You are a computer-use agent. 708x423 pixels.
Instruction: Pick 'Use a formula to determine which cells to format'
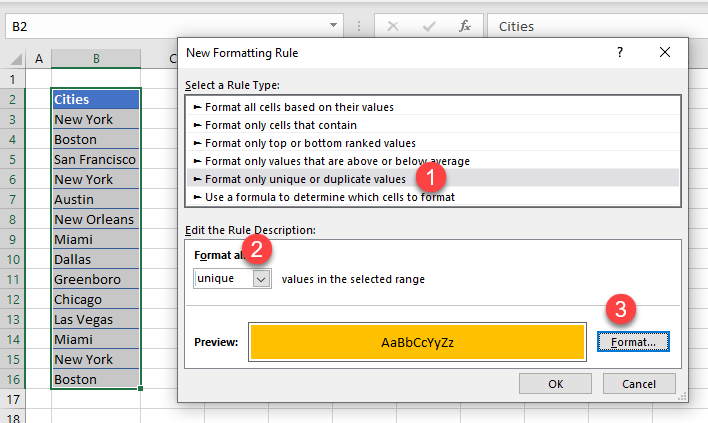(329, 197)
